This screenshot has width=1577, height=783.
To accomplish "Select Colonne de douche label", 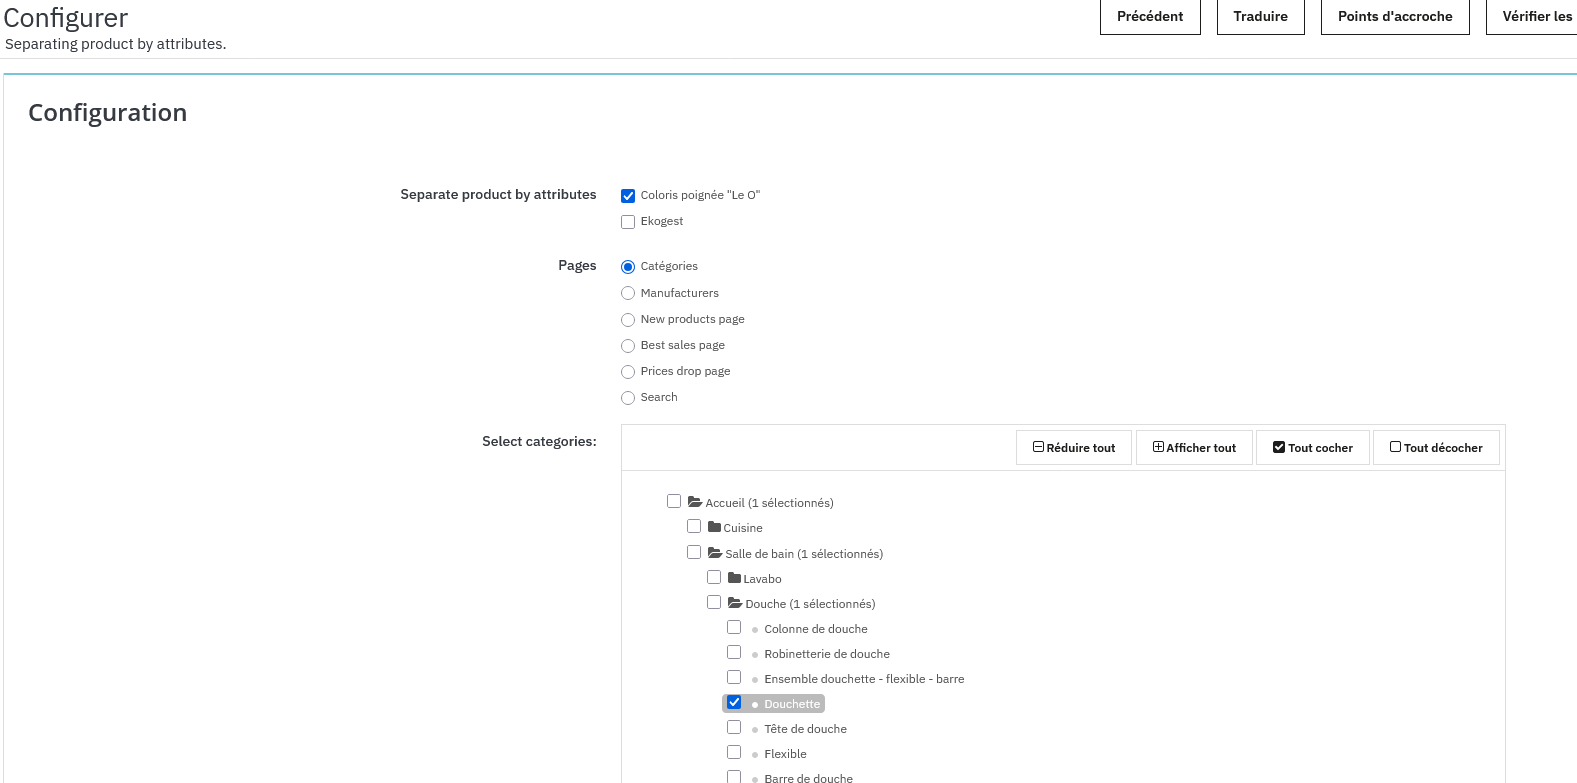I will 816,629.
